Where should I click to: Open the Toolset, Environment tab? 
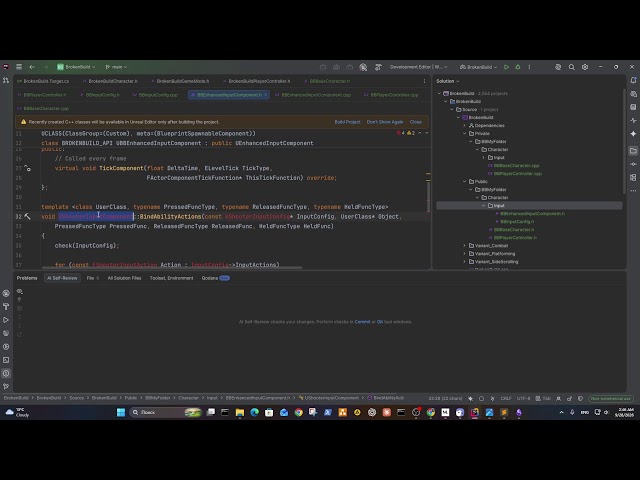171,278
